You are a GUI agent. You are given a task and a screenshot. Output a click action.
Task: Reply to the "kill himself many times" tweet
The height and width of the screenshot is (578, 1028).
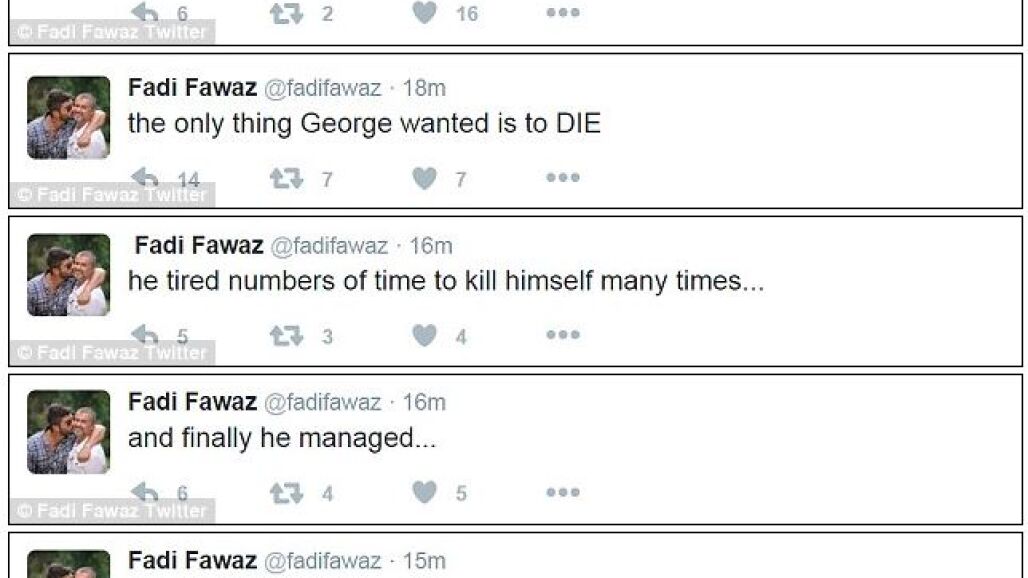(145, 335)
